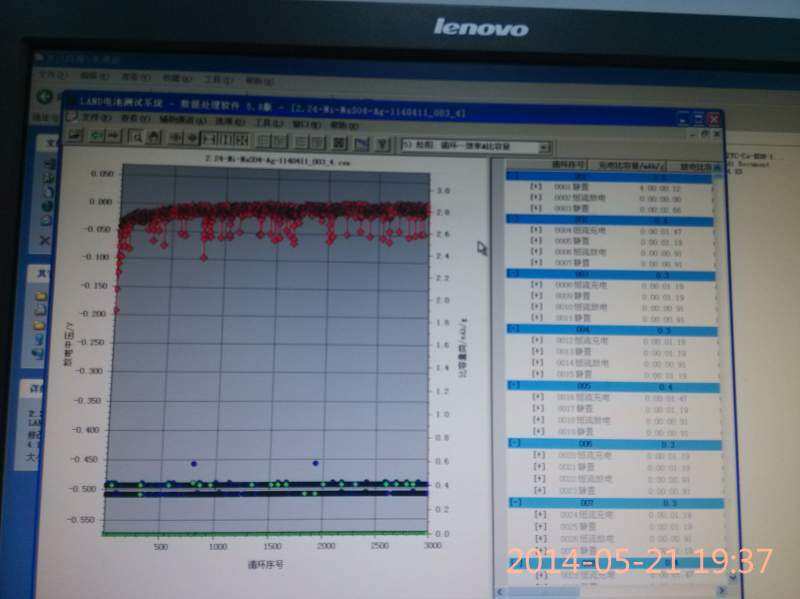Open the 辅助通道 menu
Screen dimensions: 800x599
183,120
